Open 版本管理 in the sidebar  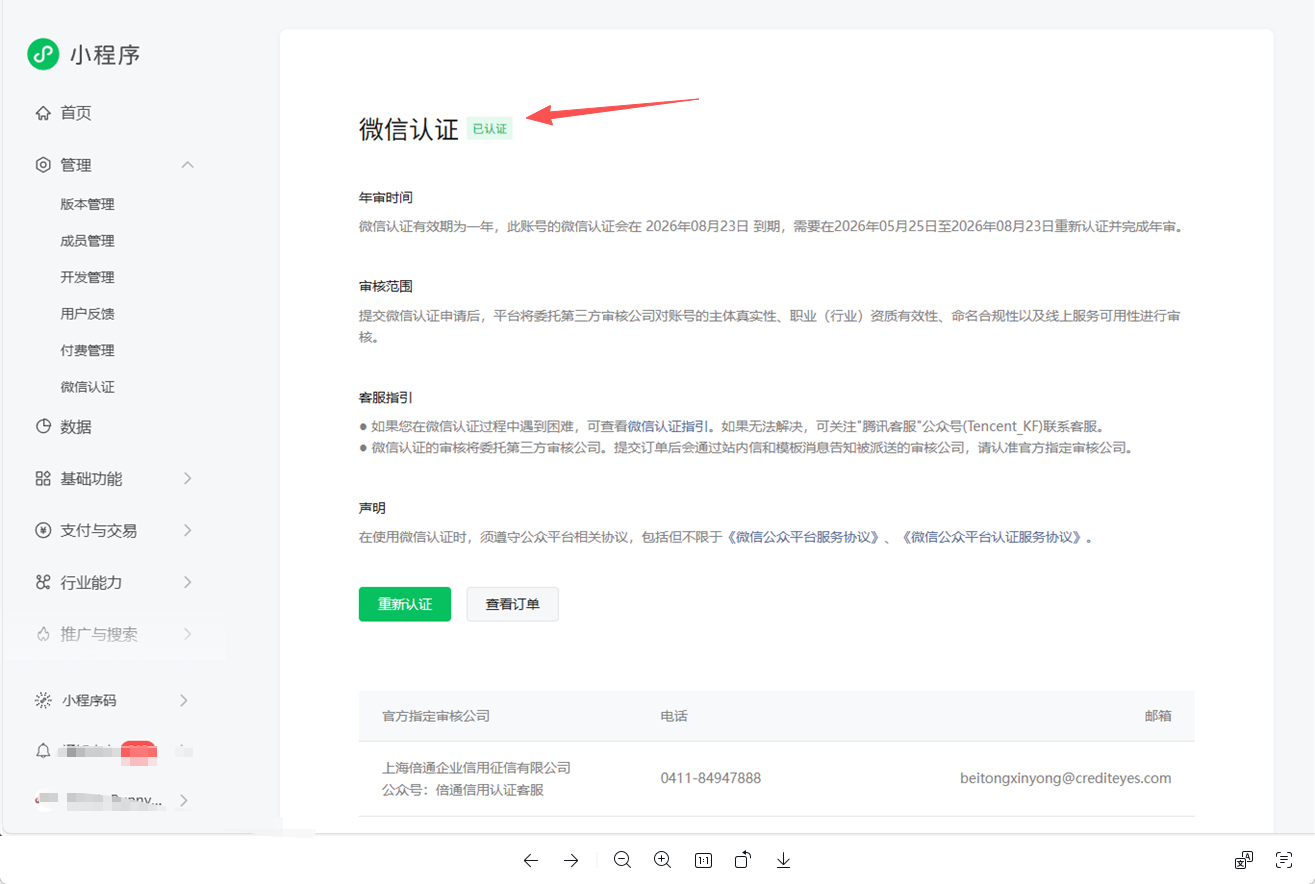click(87, 204)
